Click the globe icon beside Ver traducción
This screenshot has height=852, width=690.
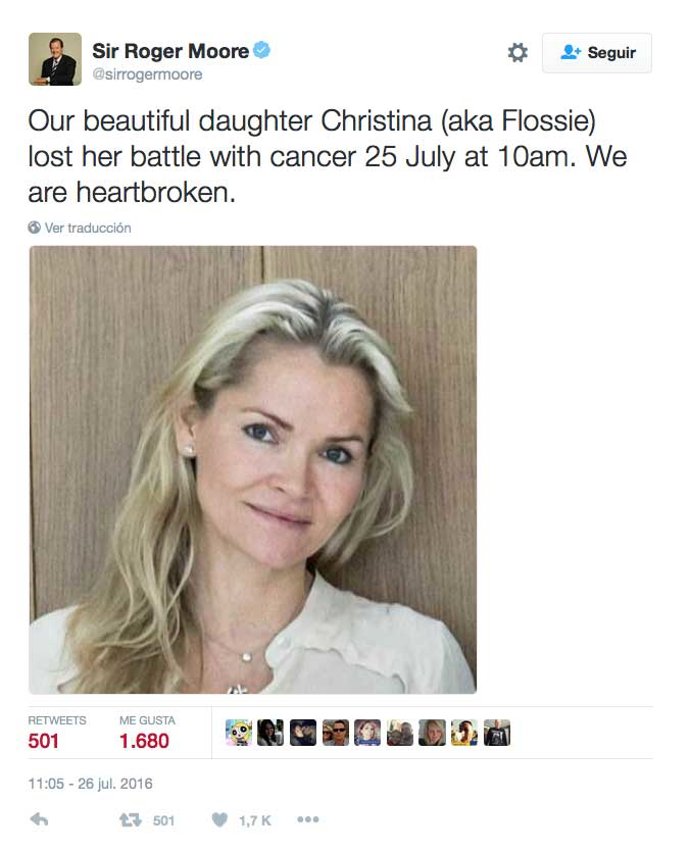[x=35, y=228]
